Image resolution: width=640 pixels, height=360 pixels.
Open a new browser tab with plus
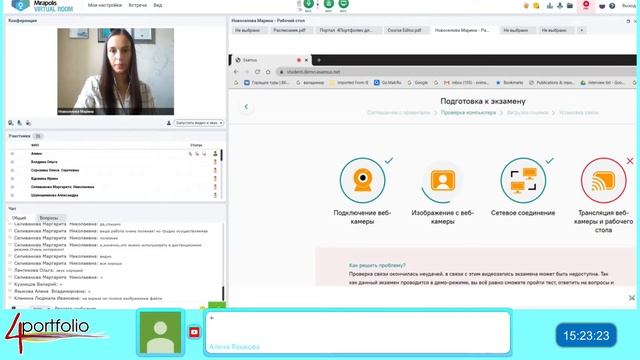(x=319, y=60)
